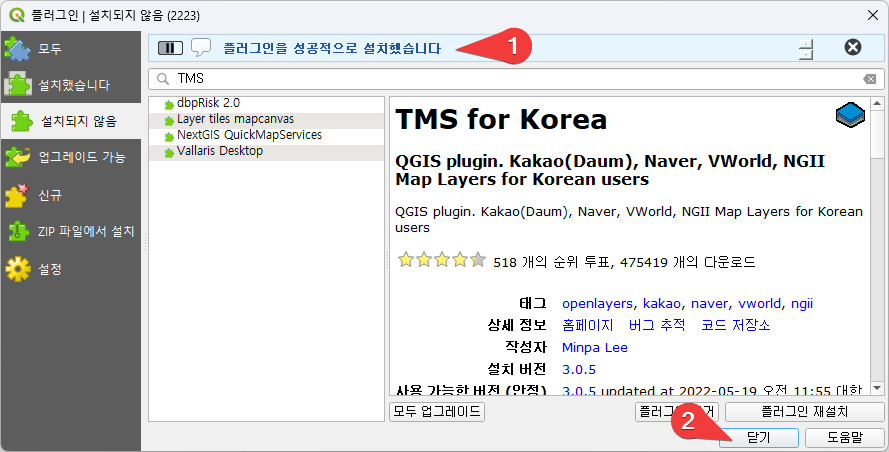This screenshot has width=889, height=452.
Task: Open the 코드 저장소 link
Action: 735,325
